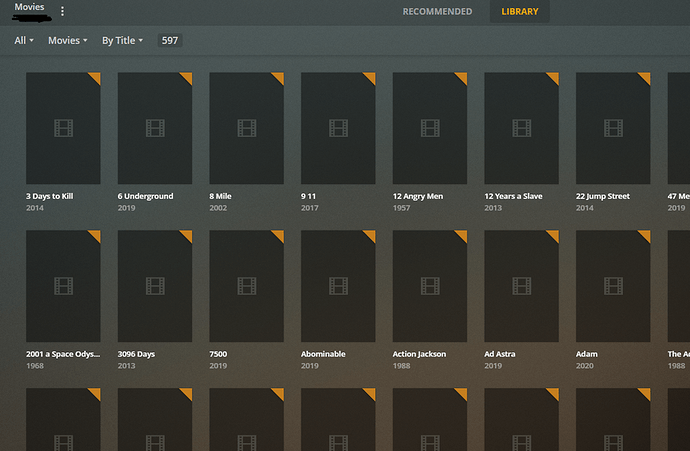The width and height of the screenshot is (690, 451).
Task: Click the unwatched corner flag on 3 Days to Kill
Action: 96,77
